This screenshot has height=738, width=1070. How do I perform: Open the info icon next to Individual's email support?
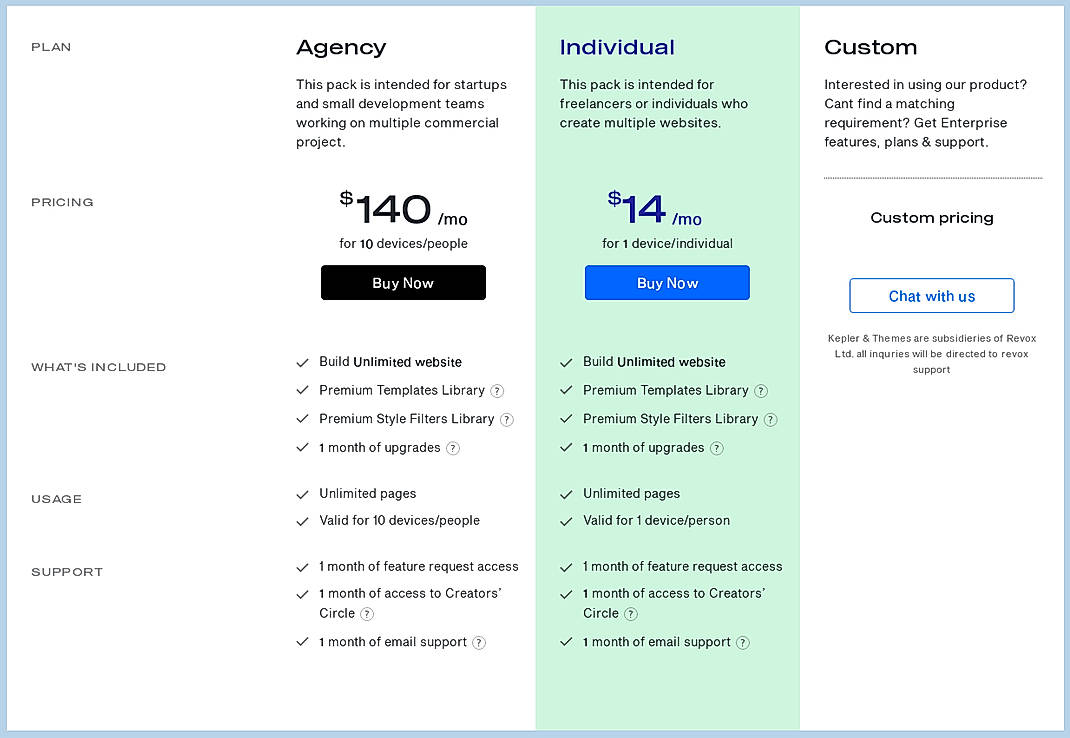[742, 642]
